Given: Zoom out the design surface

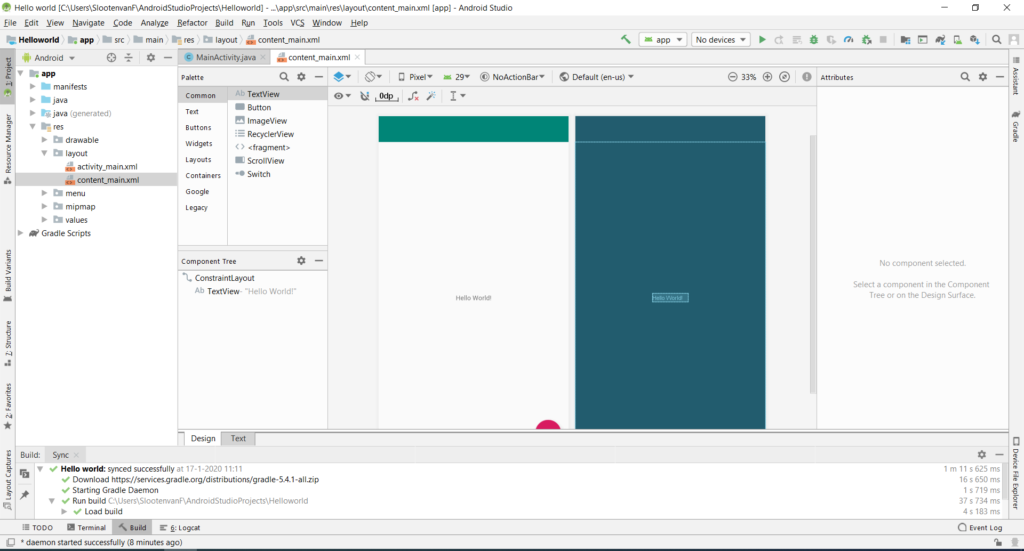Looking at the screenshot, I should tap(733, 77).
